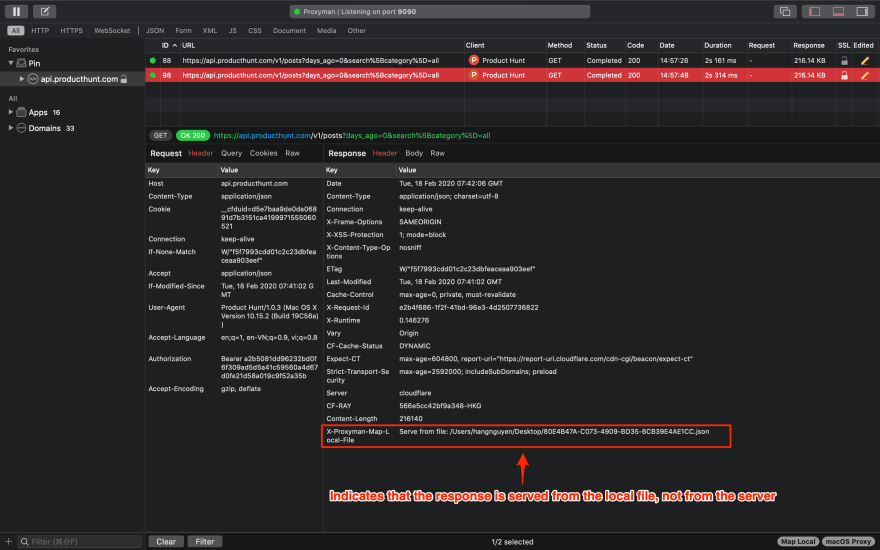Screen dimensions: 880x550
Task: Open Request Cookies tab
Action: pos(263,153)
